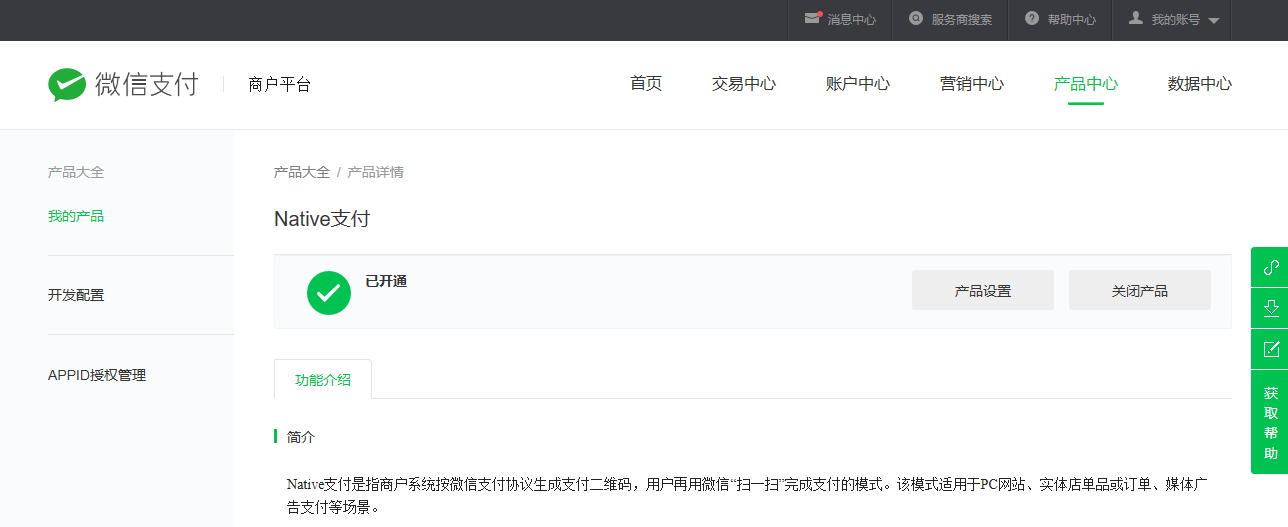Screen dimensions: 1288x527
Task: Open APPID授权管理 in the left sidebar
Action: [x=97, y=375]
